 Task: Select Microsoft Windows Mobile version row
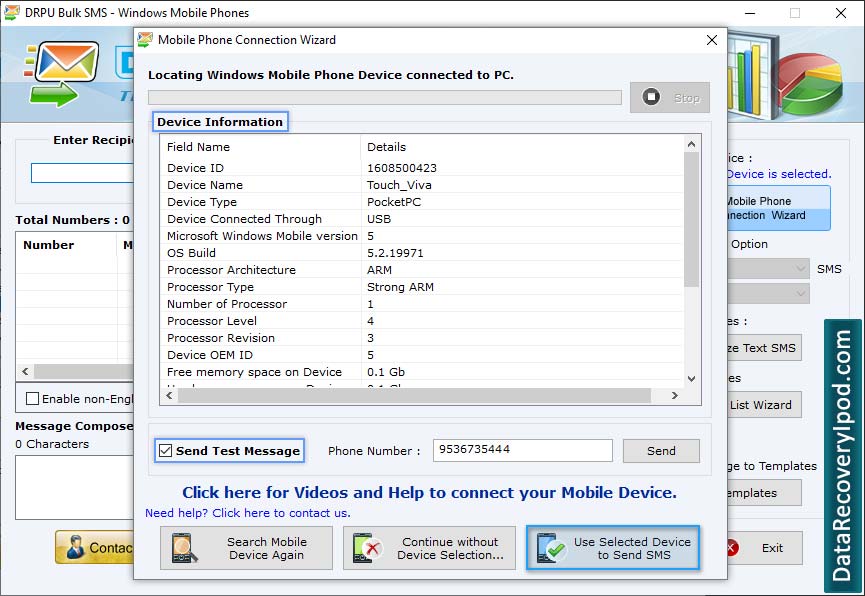(422, 236)
